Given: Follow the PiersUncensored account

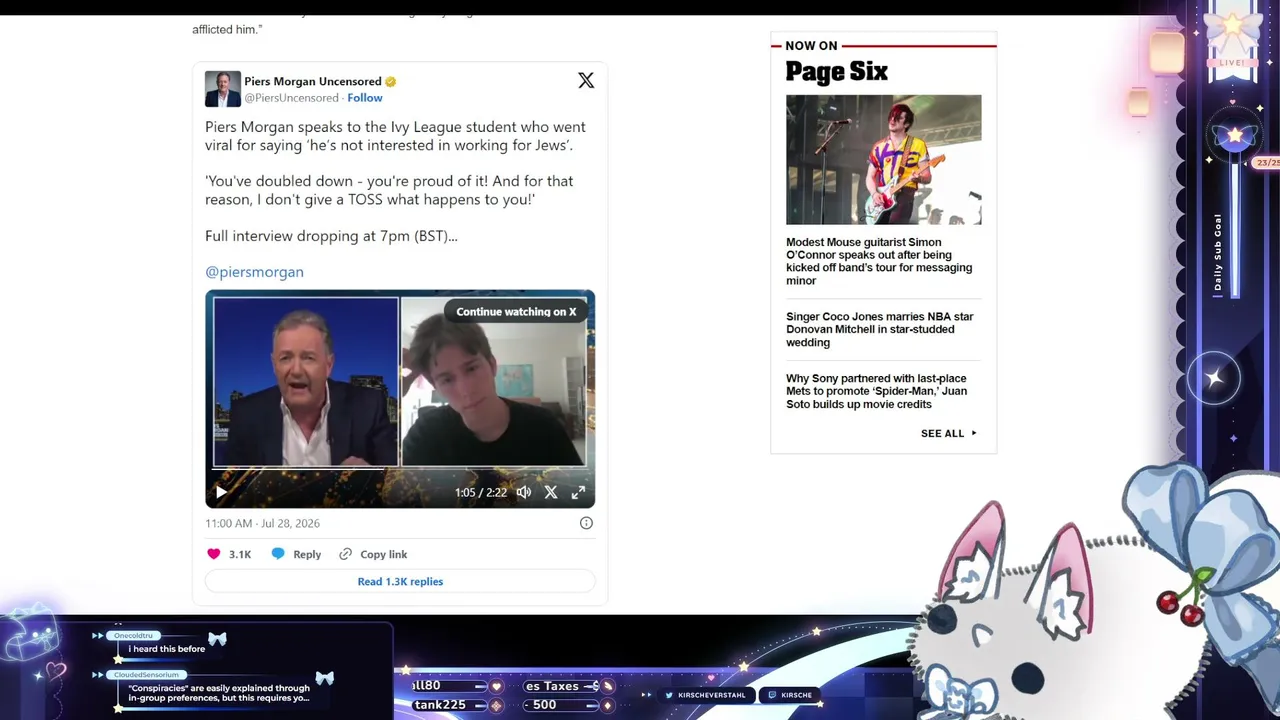Looking at the screenshot, I should 365,98.
